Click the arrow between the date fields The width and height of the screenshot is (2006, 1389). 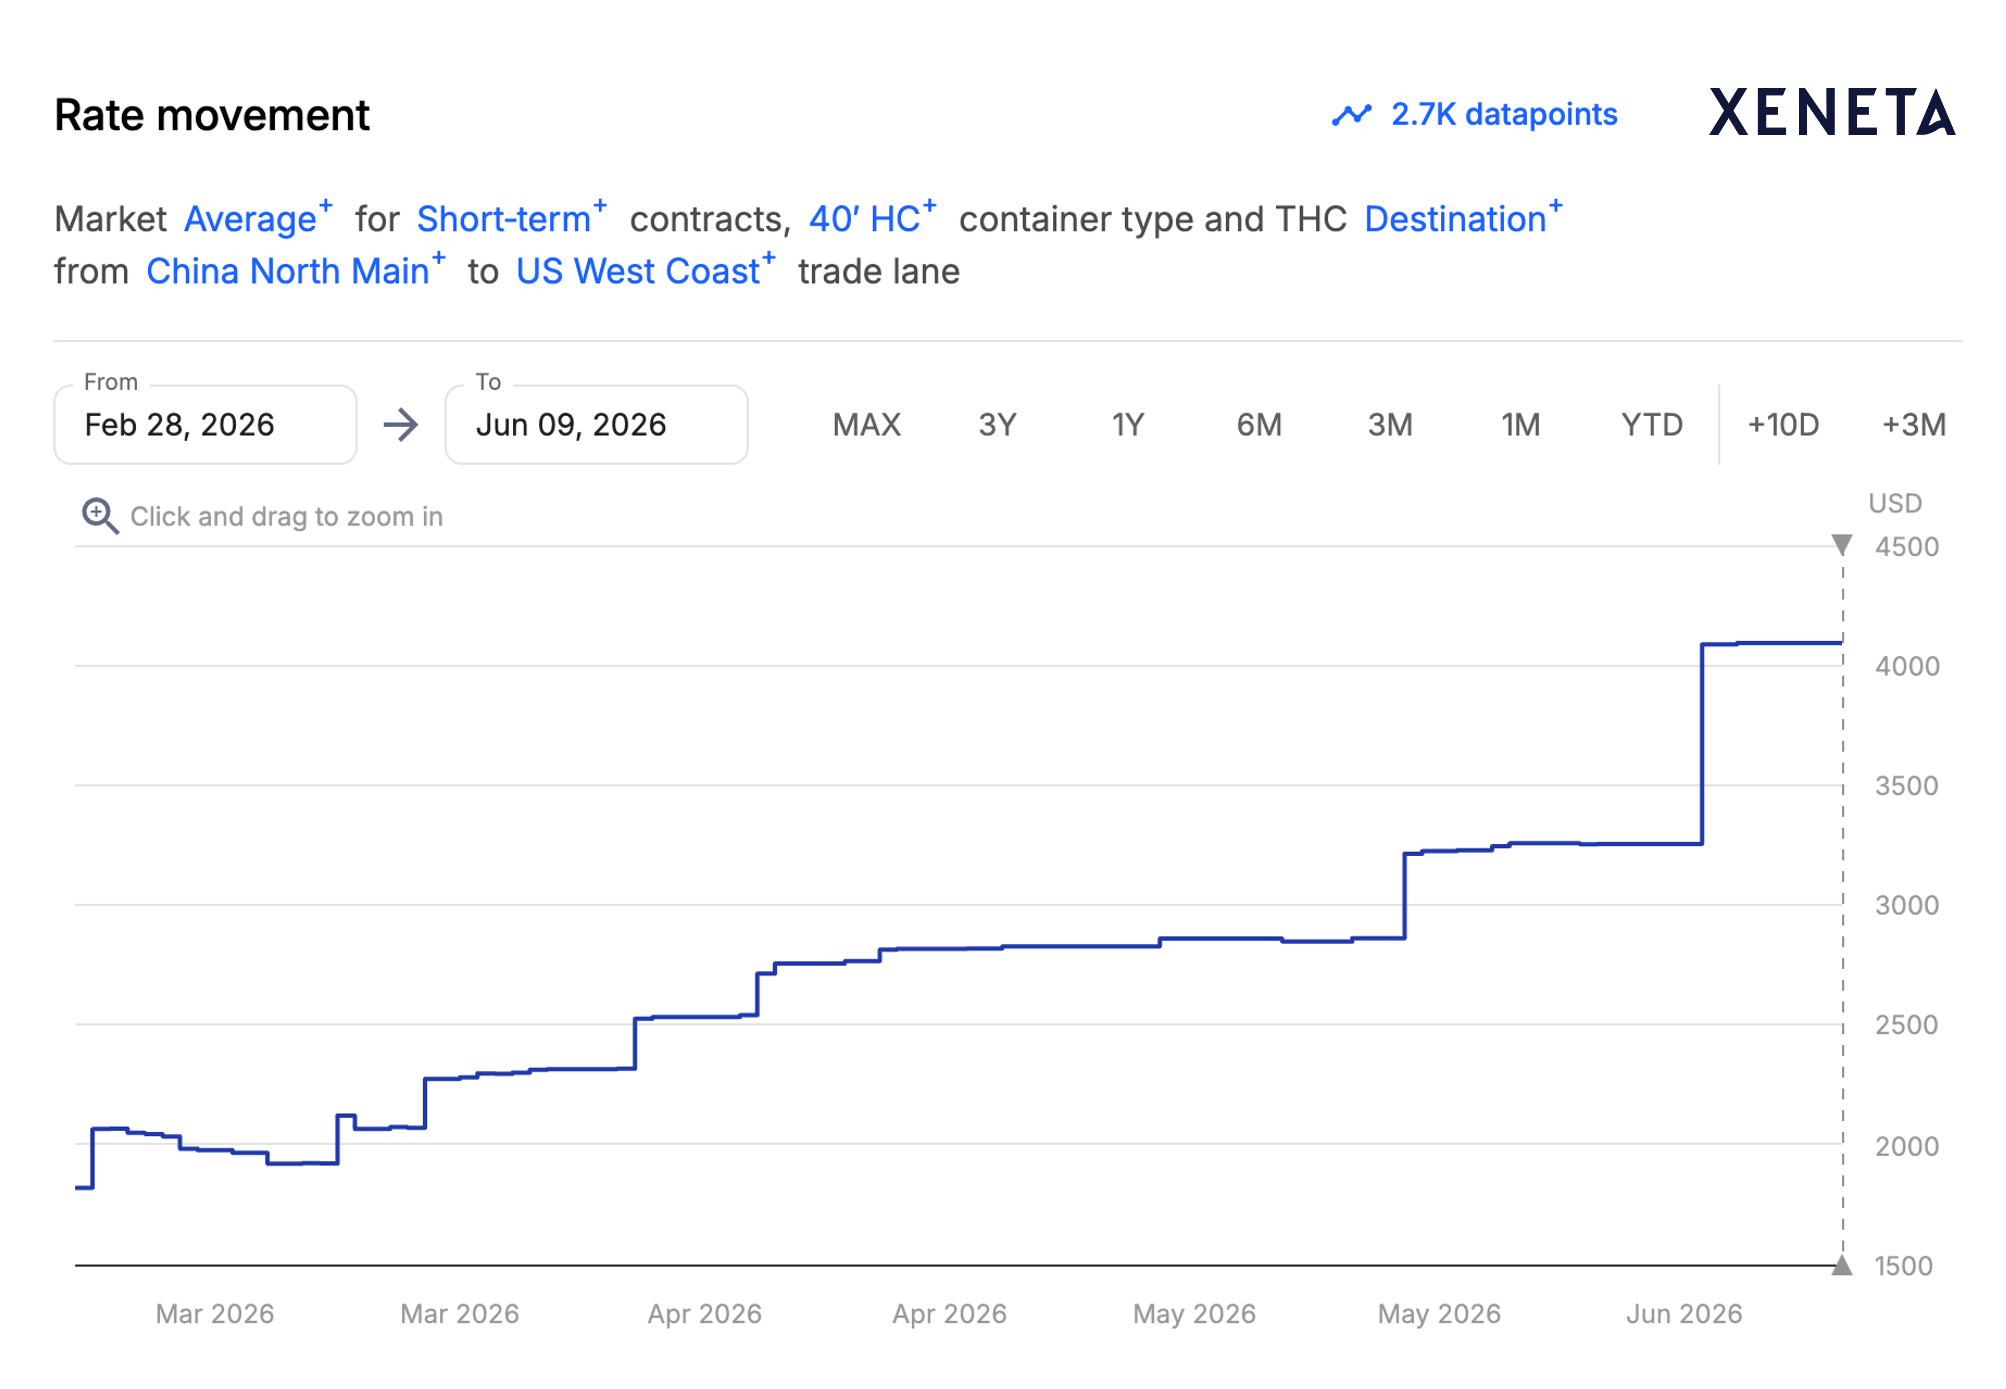pyautogui.click(x=401, y=424)
